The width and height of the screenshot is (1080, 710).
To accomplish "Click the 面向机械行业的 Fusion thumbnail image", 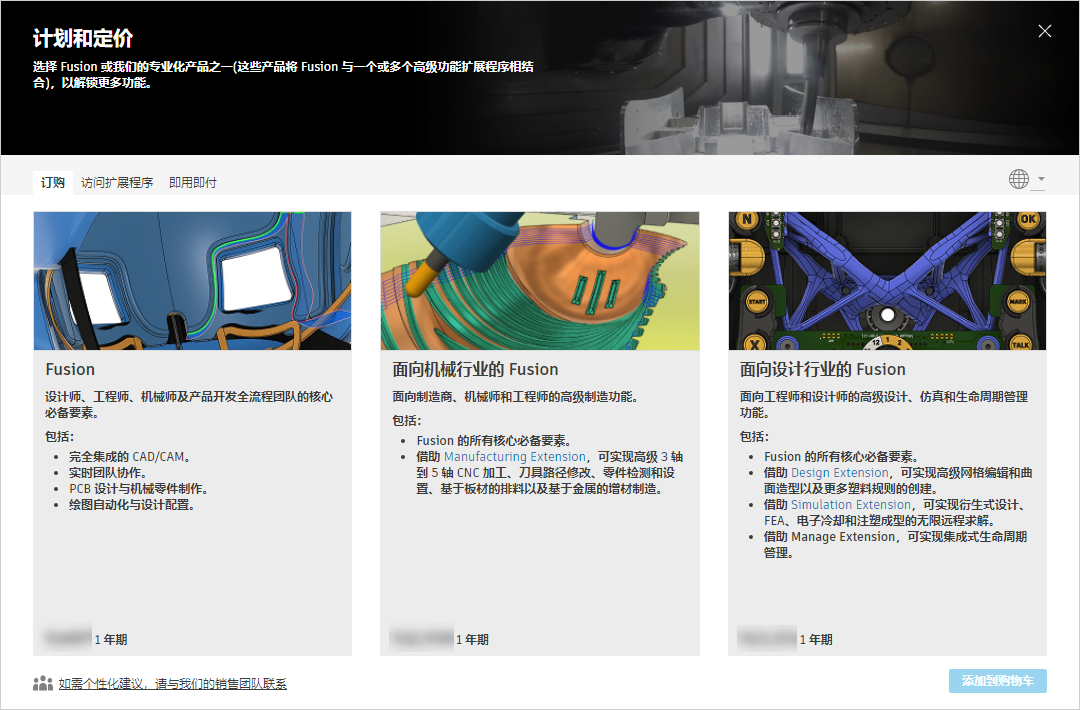I will point(539,281).
